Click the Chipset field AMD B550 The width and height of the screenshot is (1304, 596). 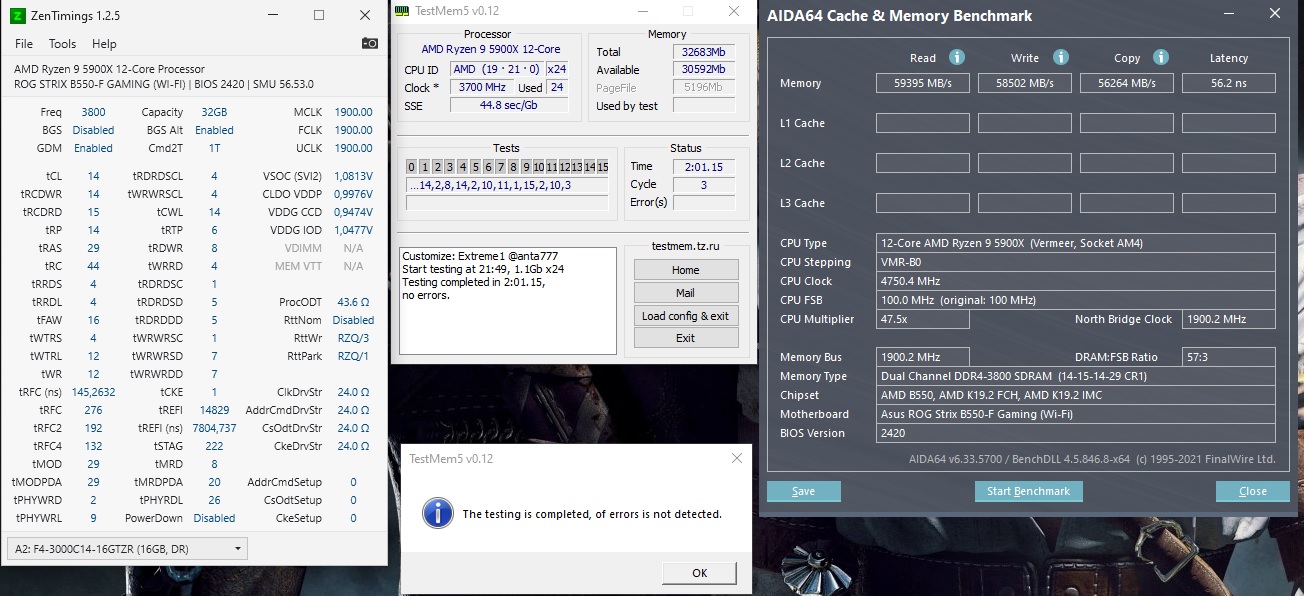click(x=1076, y=395)
